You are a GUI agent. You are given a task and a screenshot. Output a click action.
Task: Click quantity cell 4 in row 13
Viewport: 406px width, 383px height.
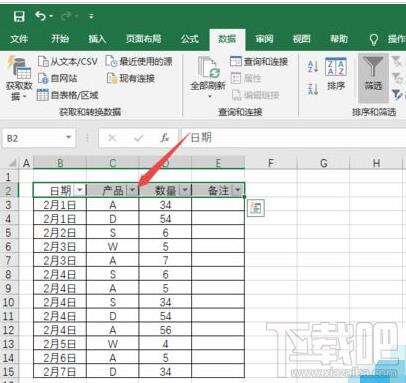[165, 344]
